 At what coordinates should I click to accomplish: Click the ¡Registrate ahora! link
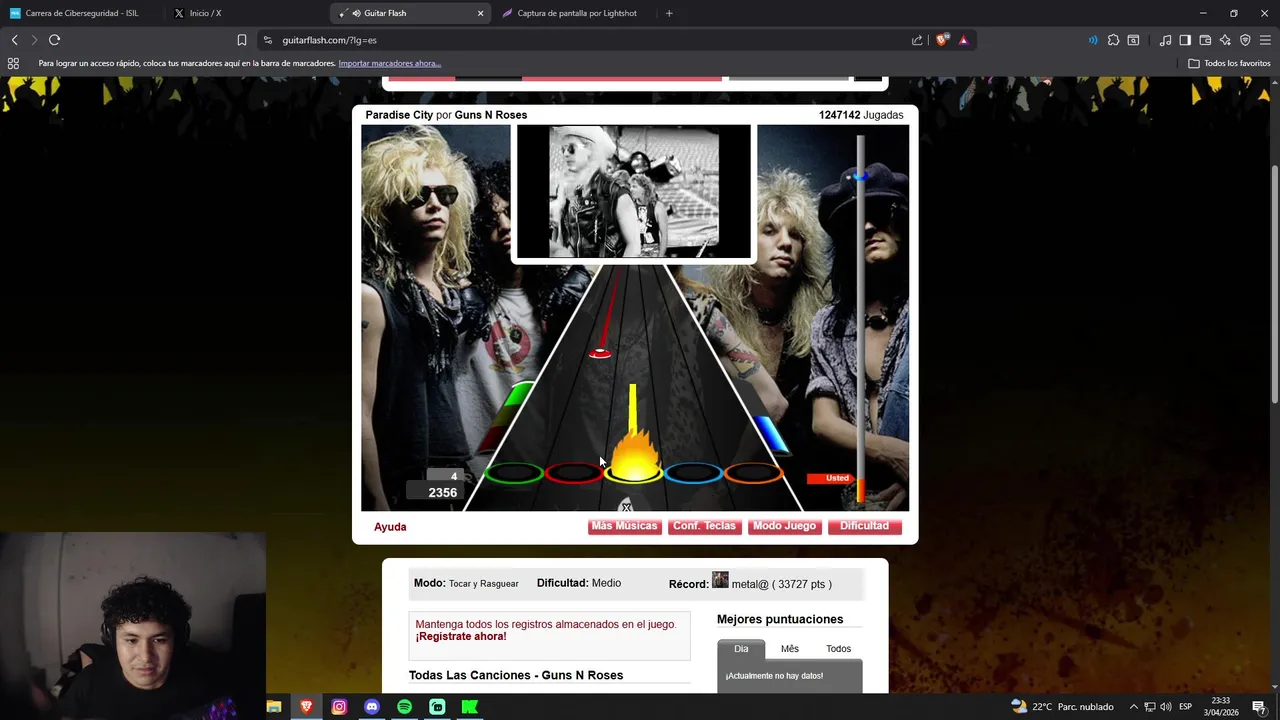461,636
